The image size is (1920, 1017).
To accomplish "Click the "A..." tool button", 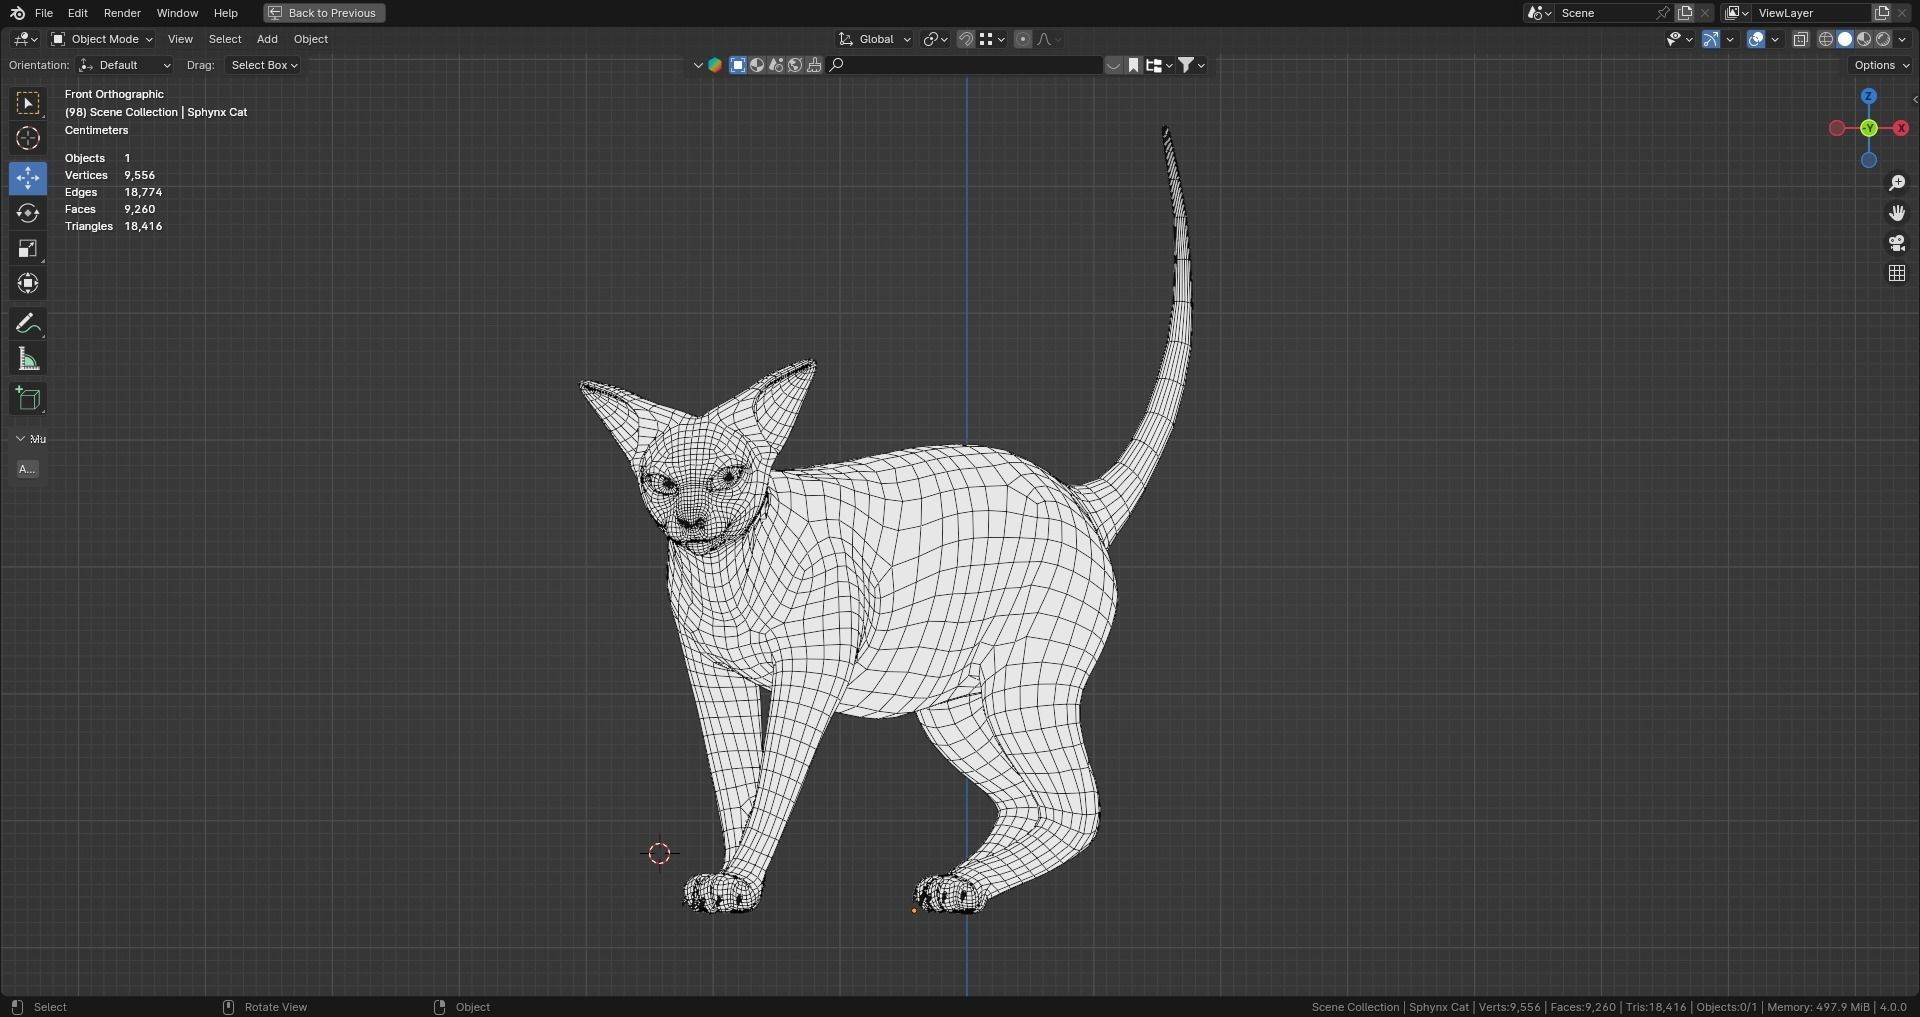I will click(28, 469).
